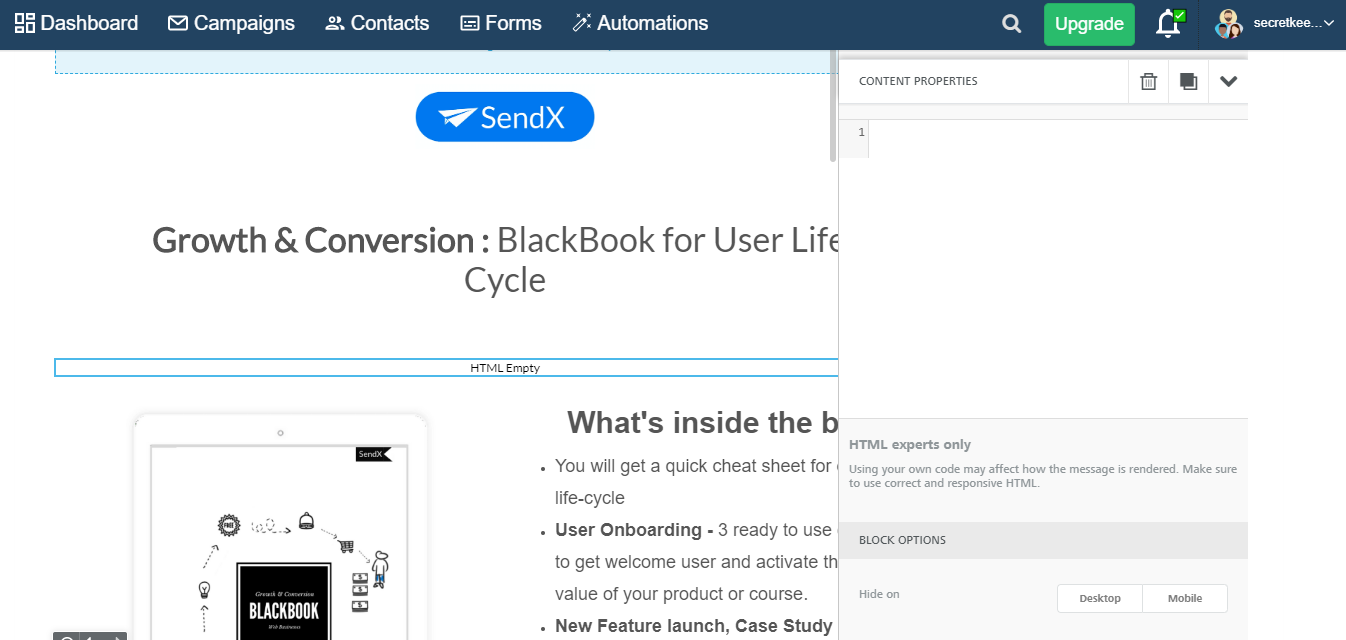Expand the secretkee account dropdown
Viewport: 1346px width, 640px height.
(x=1274, y=24)
